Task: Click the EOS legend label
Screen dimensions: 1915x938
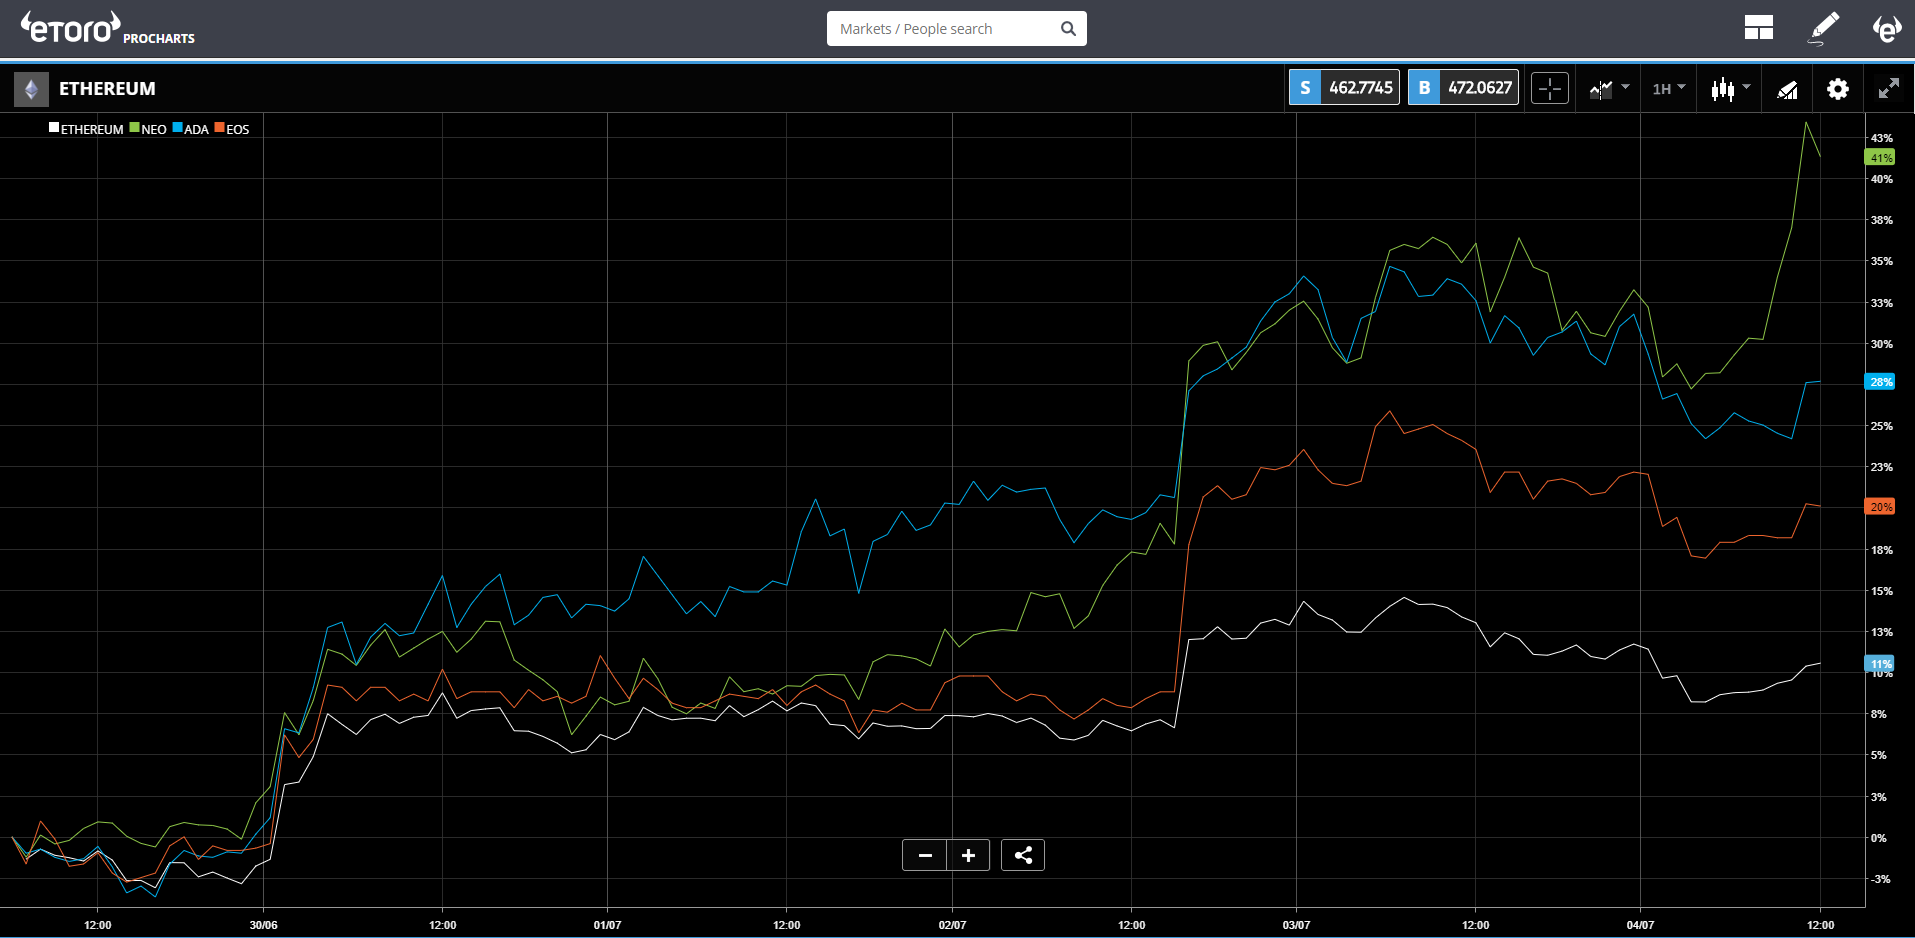Action: pyautogui.click(x=238, y=129)
